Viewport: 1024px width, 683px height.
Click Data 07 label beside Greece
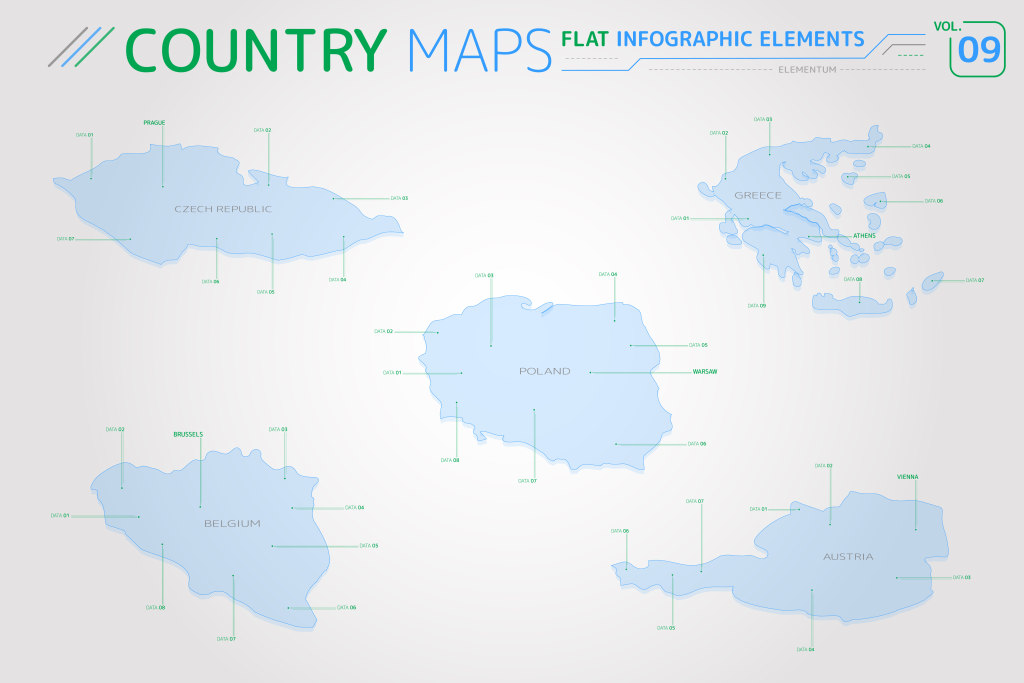coord(974,280)
